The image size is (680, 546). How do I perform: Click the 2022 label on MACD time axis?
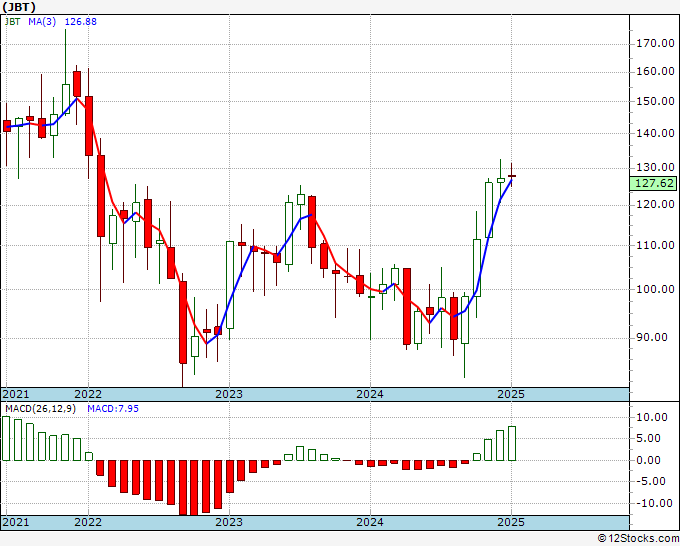click(88, 522)
